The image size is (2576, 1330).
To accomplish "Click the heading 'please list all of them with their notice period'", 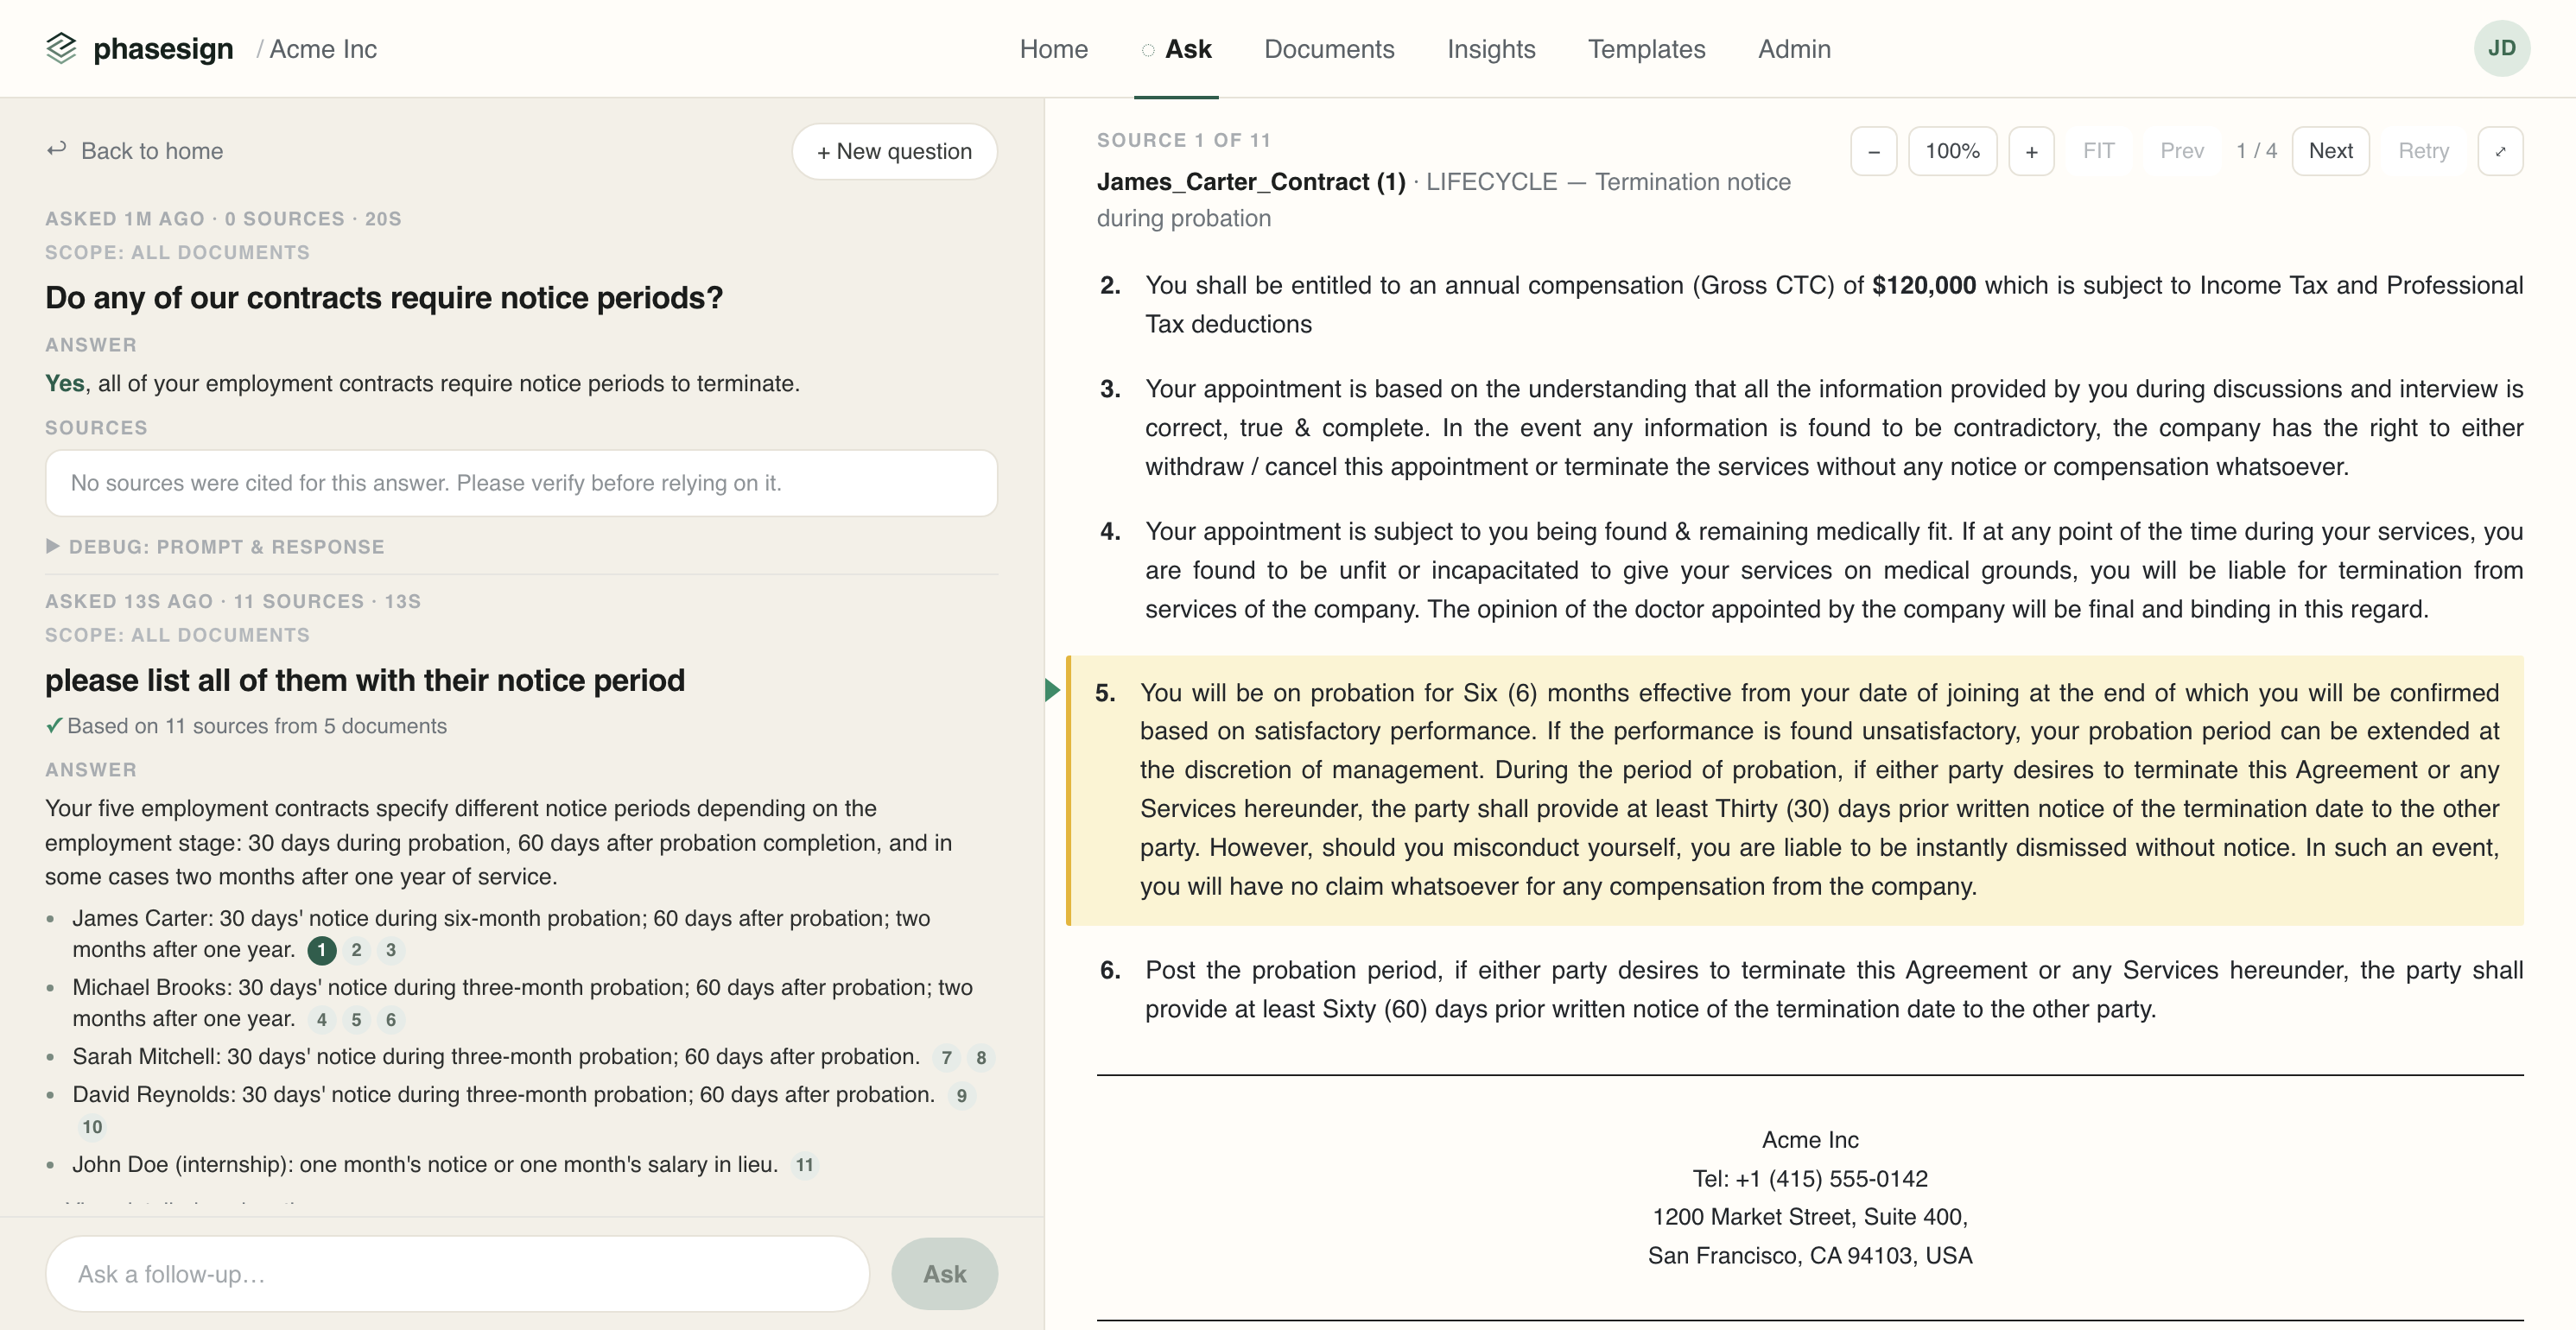I will [x=365, y=680].
